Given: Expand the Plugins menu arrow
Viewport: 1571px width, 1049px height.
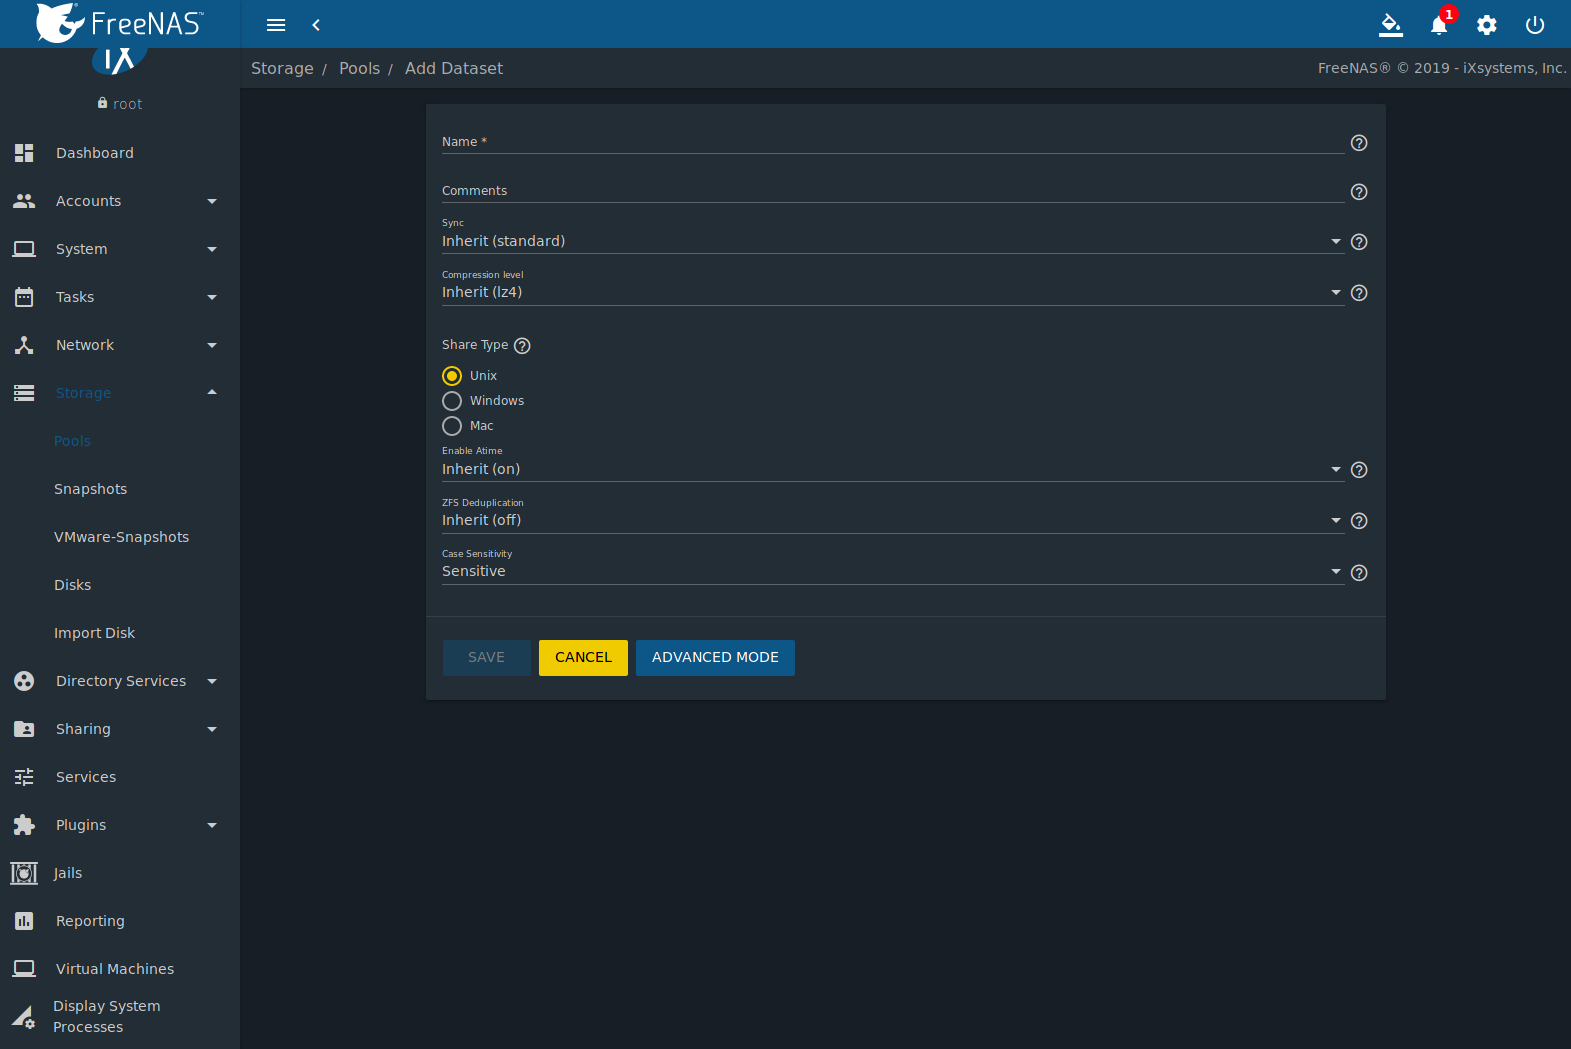Looking at the screenshot, I should [212, 825].
